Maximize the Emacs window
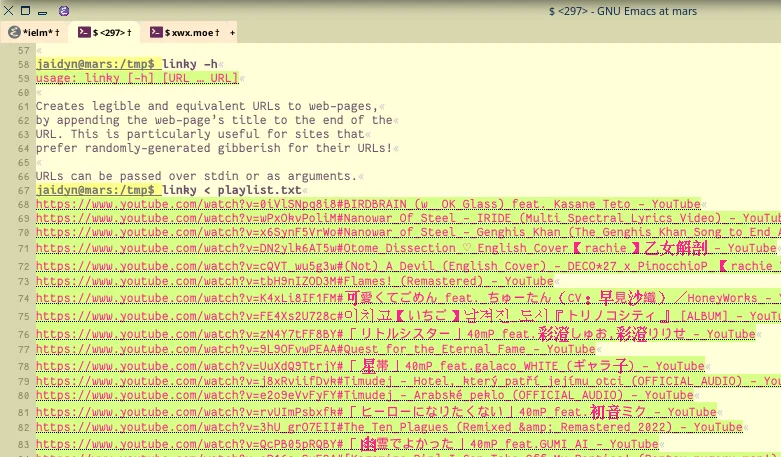 (x=26, y=11)
